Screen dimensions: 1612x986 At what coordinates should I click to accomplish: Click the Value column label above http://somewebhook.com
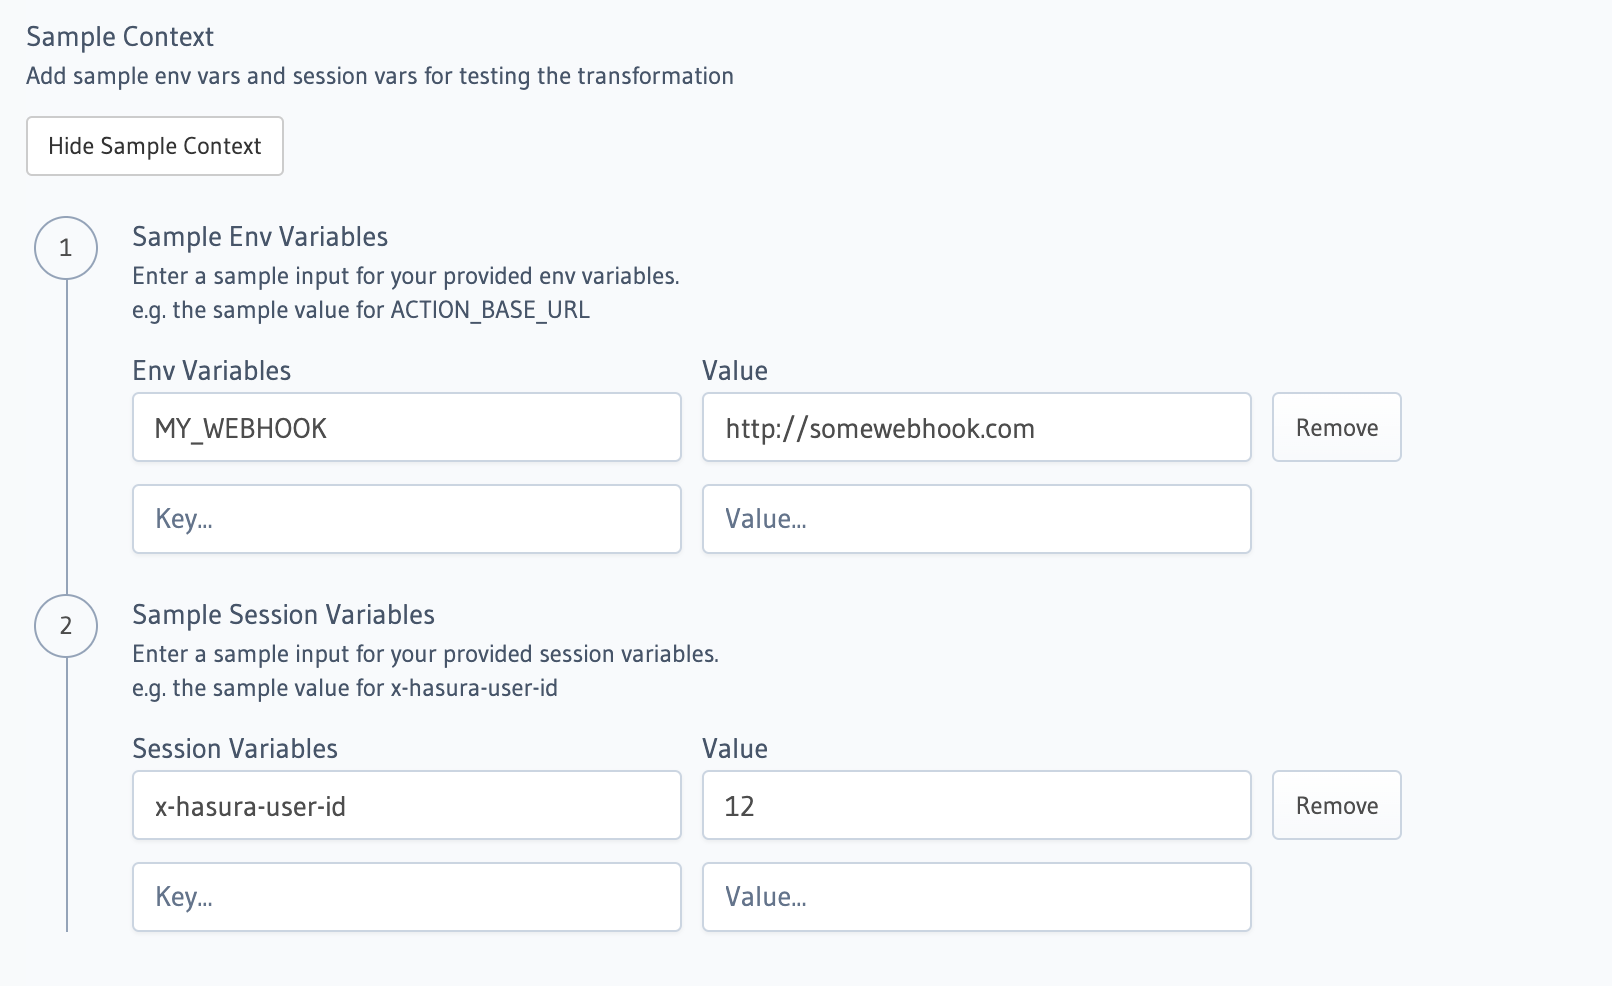[734, 370]
